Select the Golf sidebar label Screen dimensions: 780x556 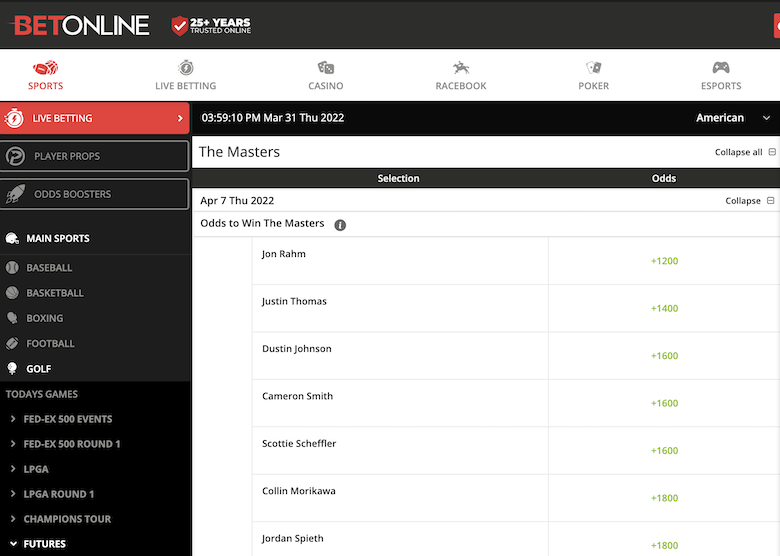point(39,369)
